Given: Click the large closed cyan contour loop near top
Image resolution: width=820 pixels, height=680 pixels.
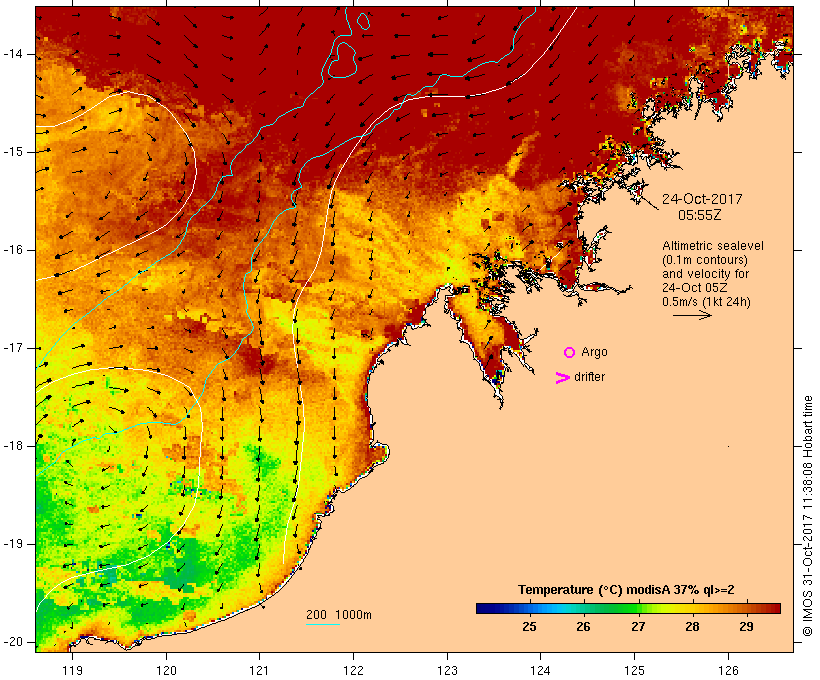Looking at the screenshot, I should (343, 60).
